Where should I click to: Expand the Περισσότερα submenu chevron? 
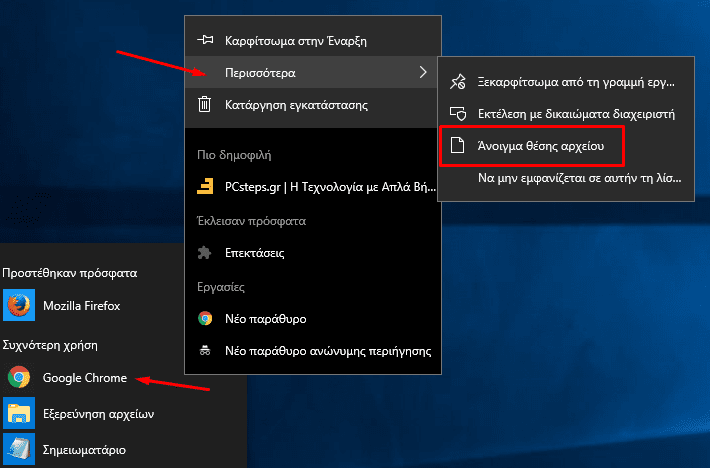[423, 72]
